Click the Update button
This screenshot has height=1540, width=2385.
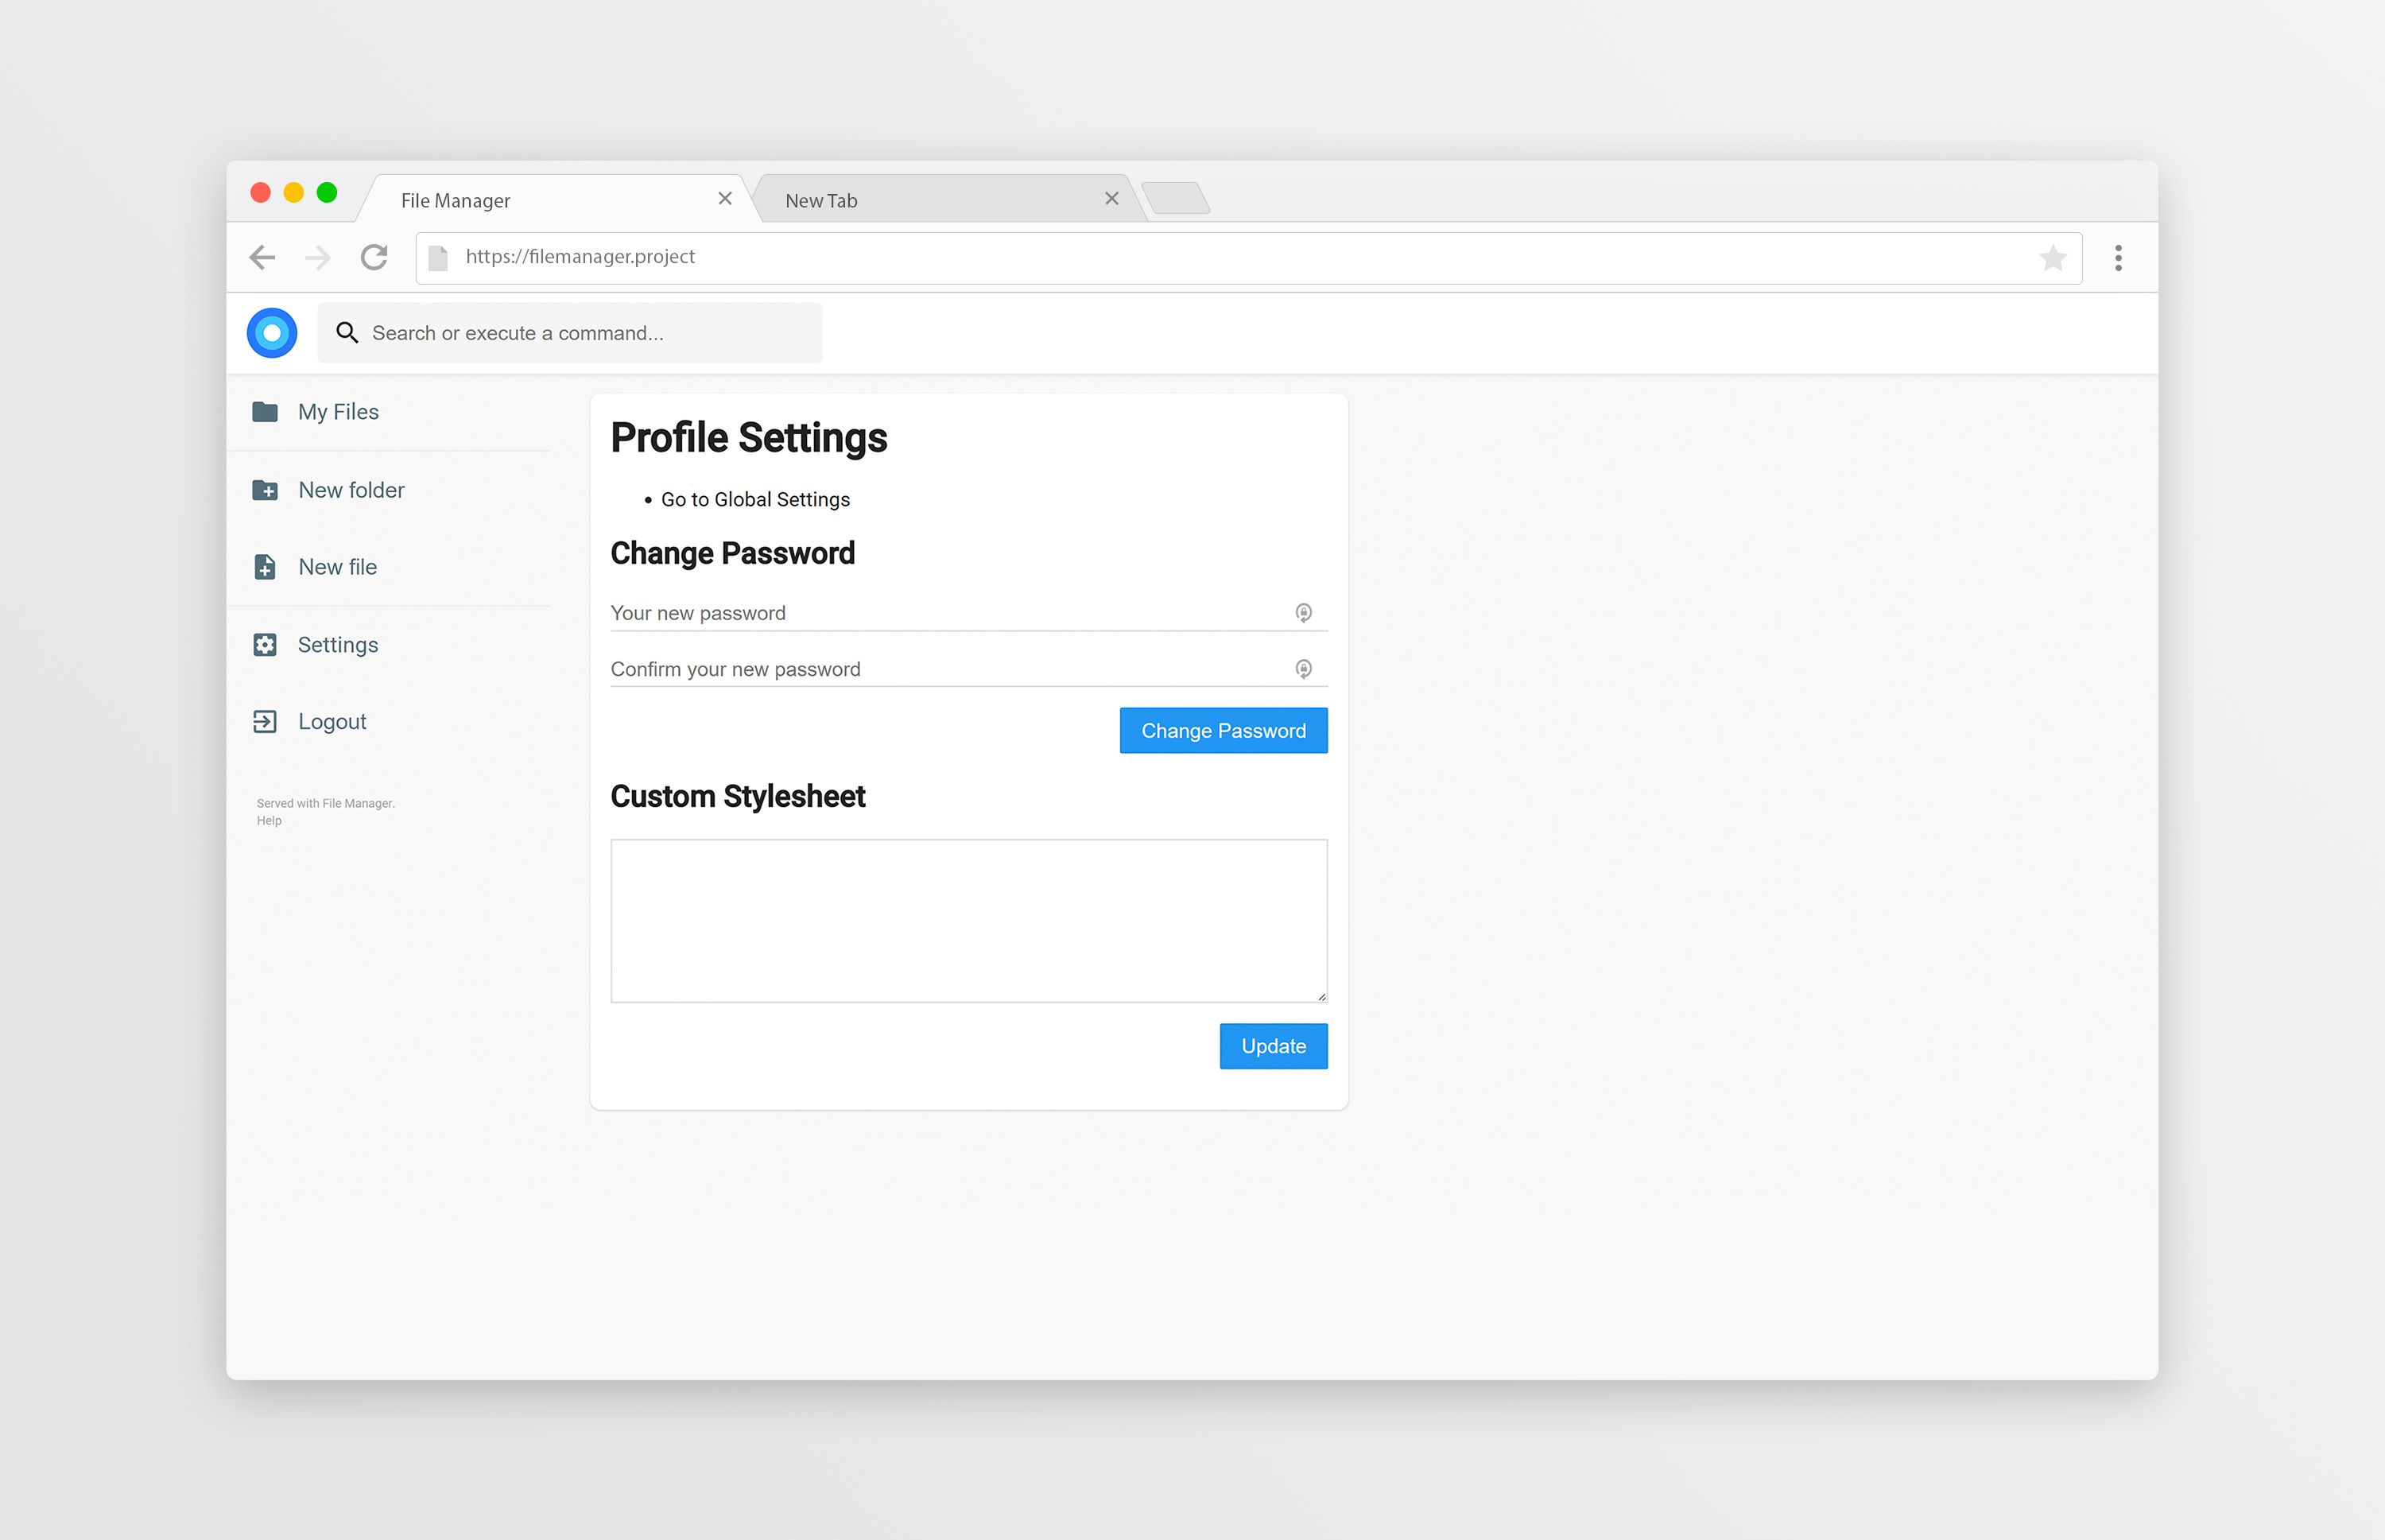click(1273, 1045)
